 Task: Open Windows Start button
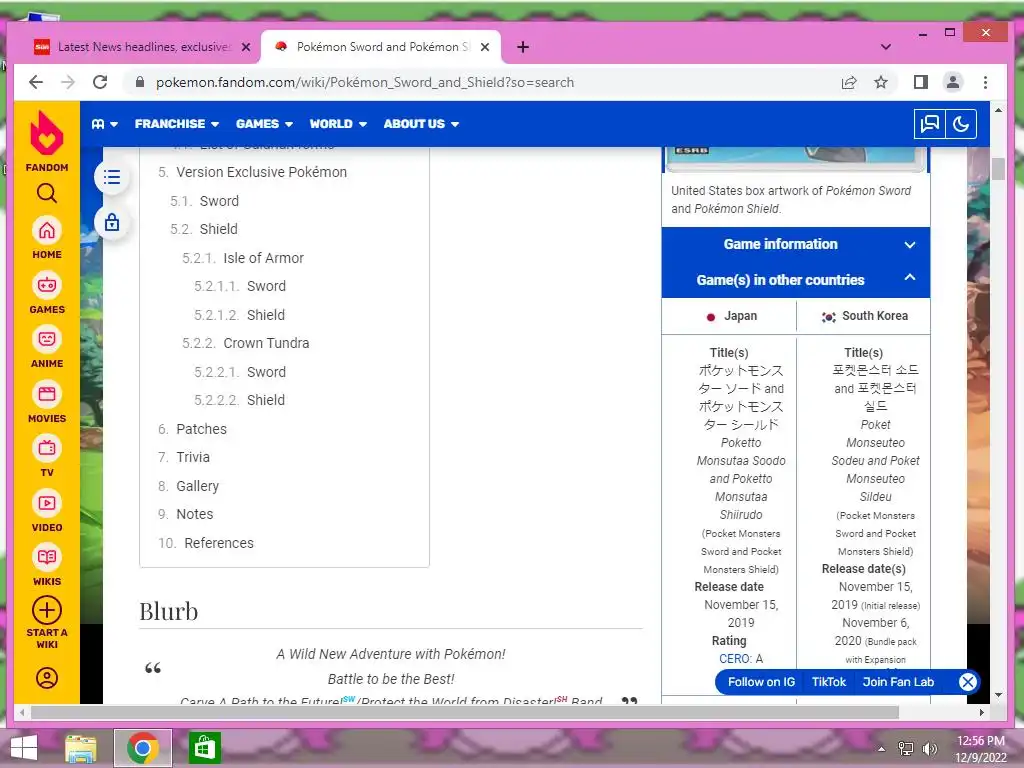tap(24, 748)
